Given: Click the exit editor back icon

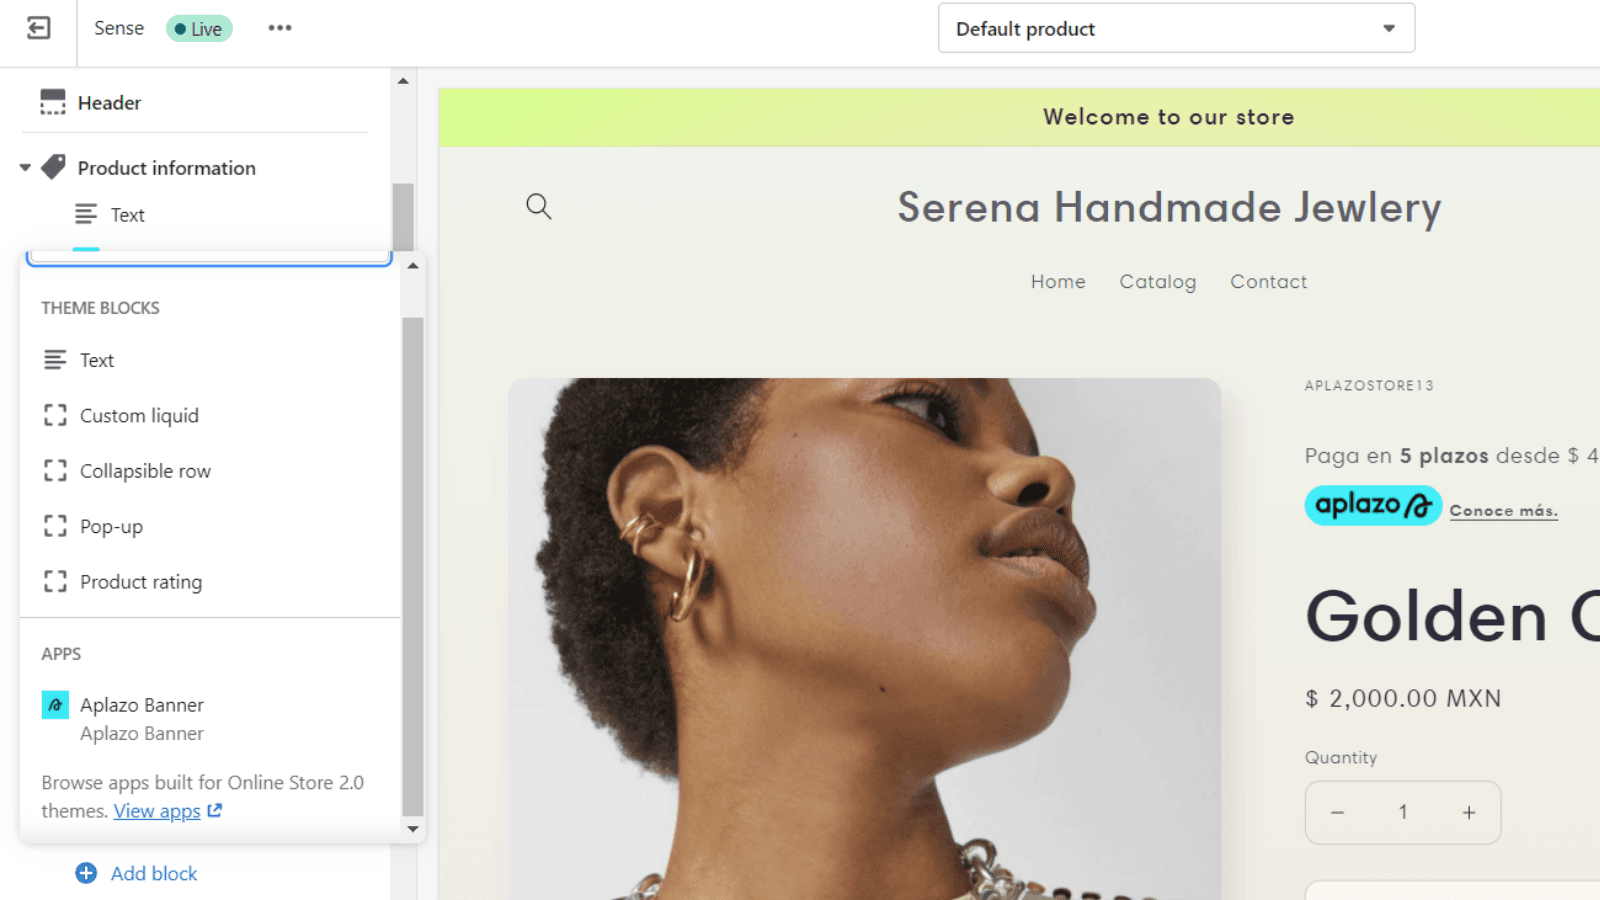Looking at the screenshot, I should pos(38,28).
